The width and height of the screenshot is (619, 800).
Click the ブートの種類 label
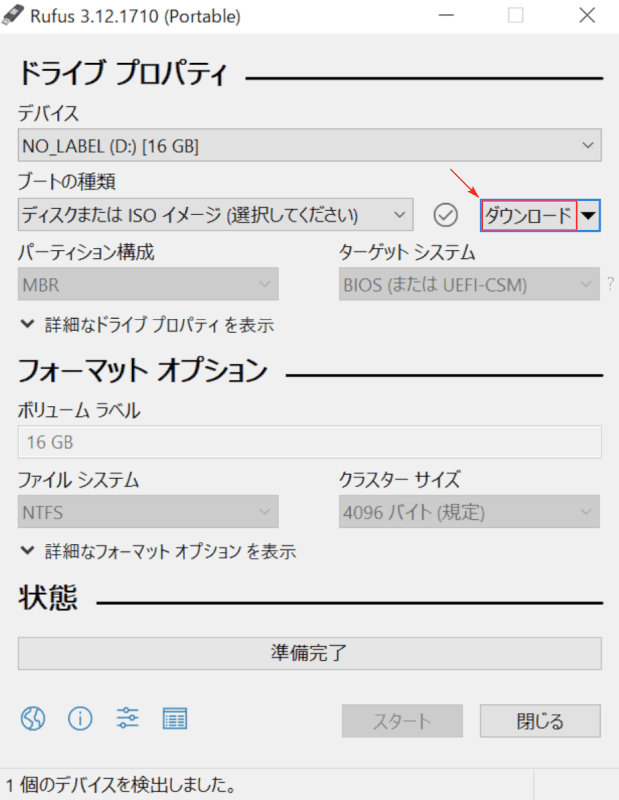click(x=67, y=182)
